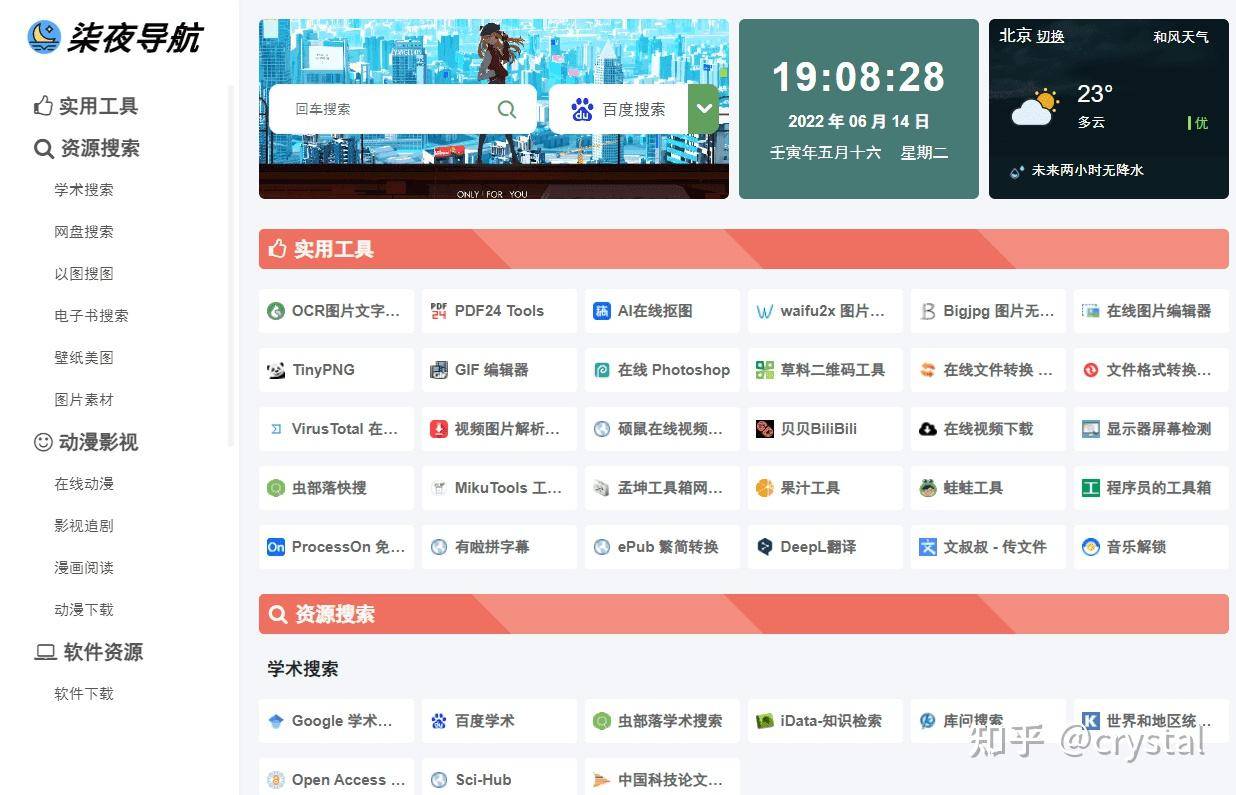Click the 蛙蛙工具 frog icon
Screen dimensions: 1236x795
928,488
